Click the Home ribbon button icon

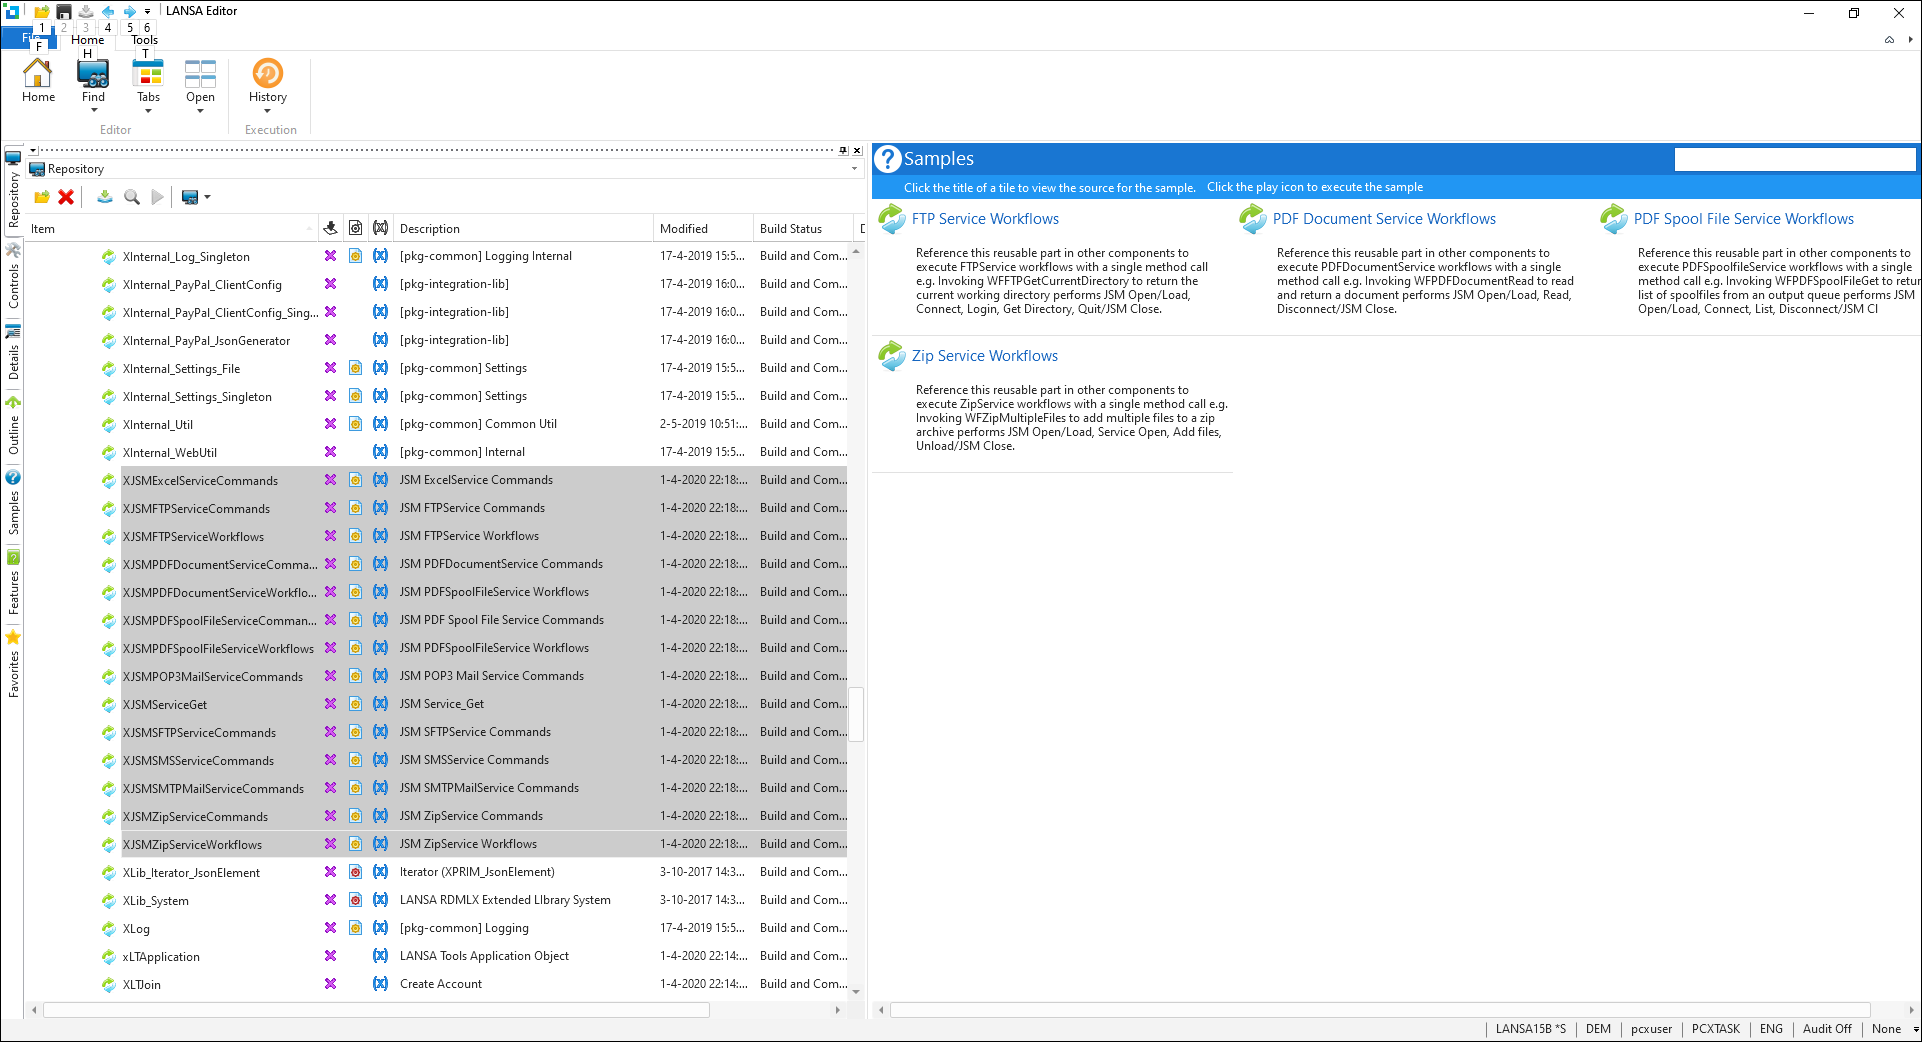(38, 74)
